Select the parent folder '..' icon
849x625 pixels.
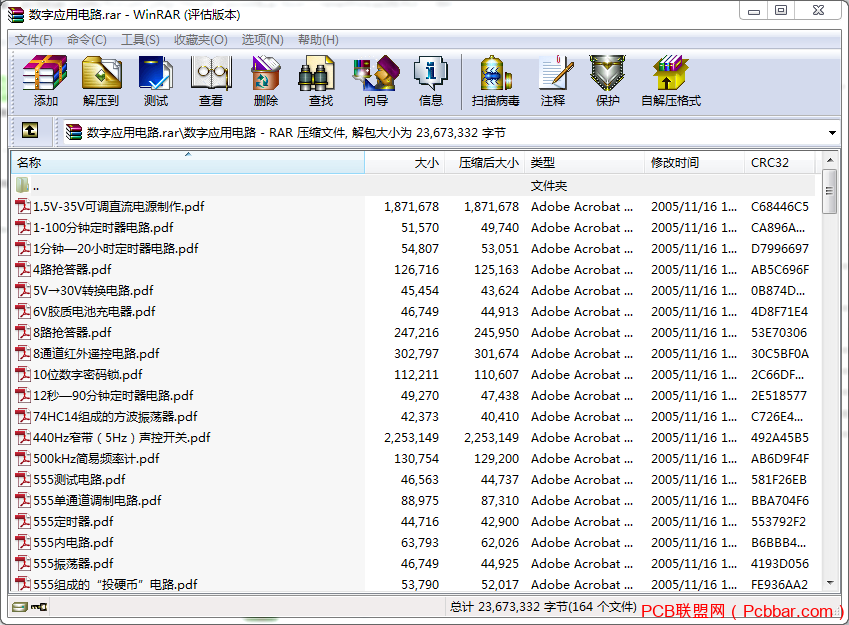[x=22, y=185]
